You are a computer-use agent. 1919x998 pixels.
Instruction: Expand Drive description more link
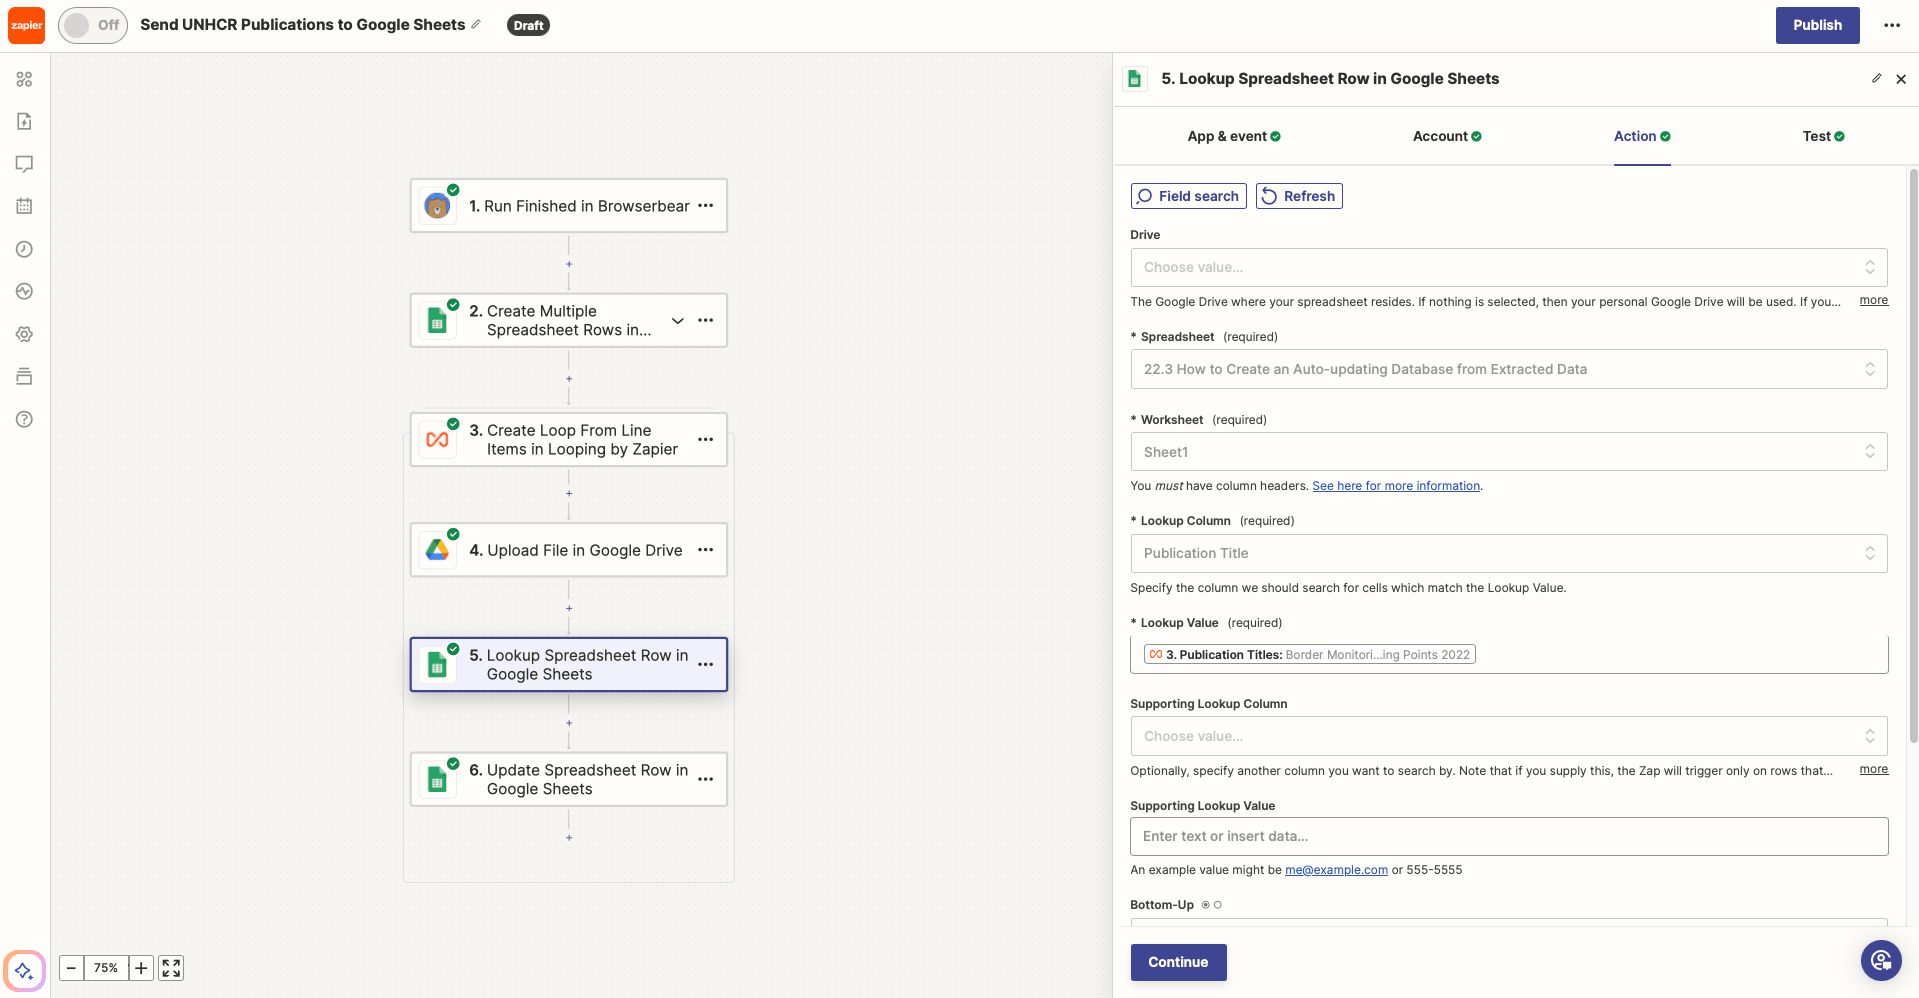point(1874,300)
